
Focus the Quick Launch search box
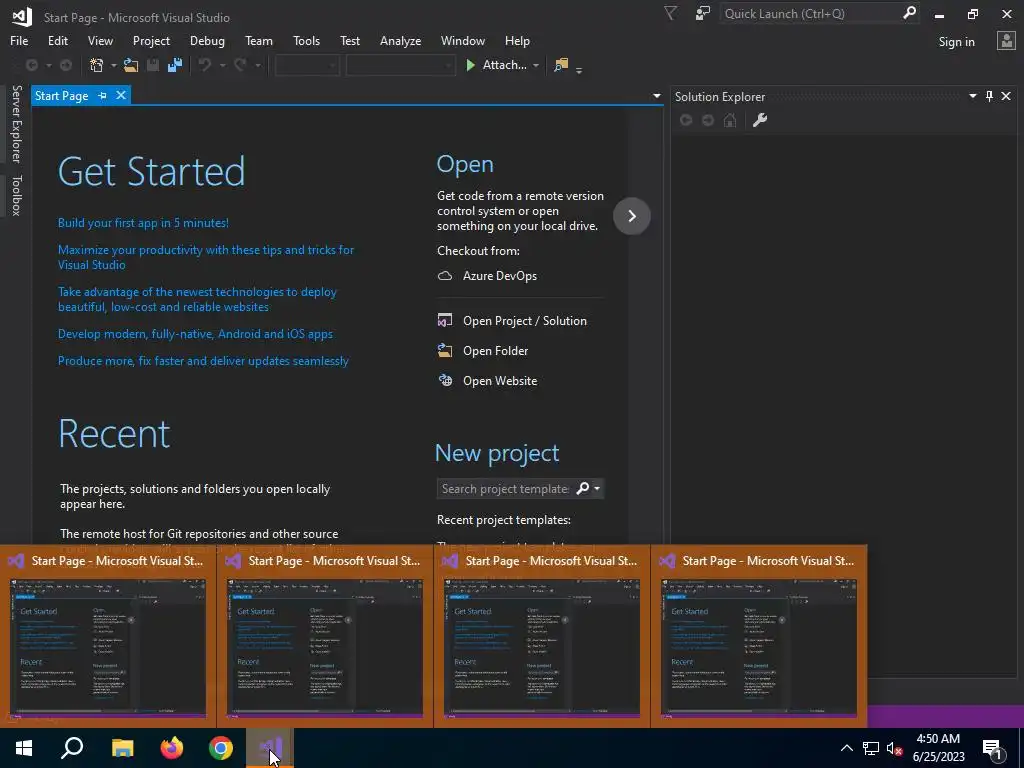tap(810, 13)
